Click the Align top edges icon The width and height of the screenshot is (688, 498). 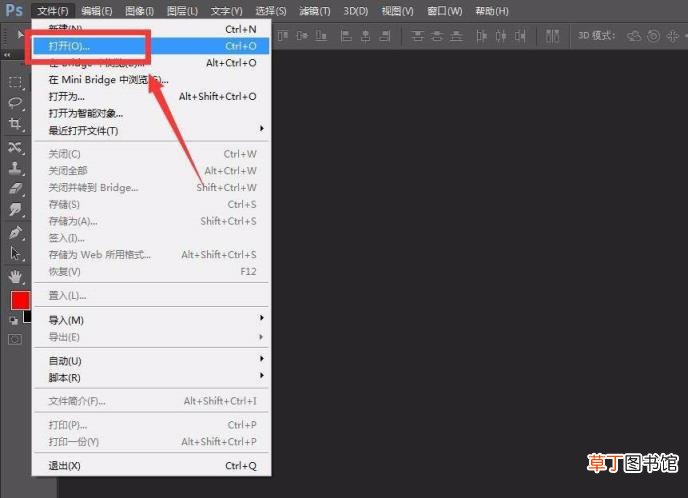(283, 36)
